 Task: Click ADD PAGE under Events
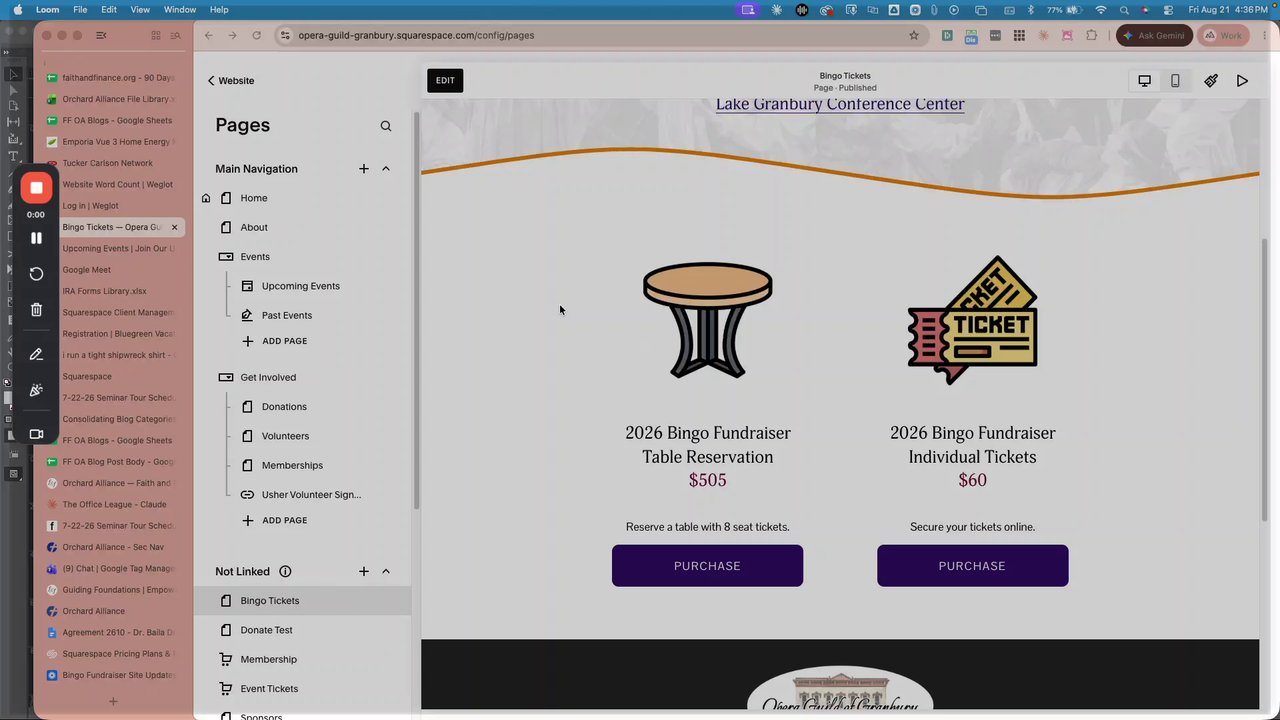click(x=275, y=341)
